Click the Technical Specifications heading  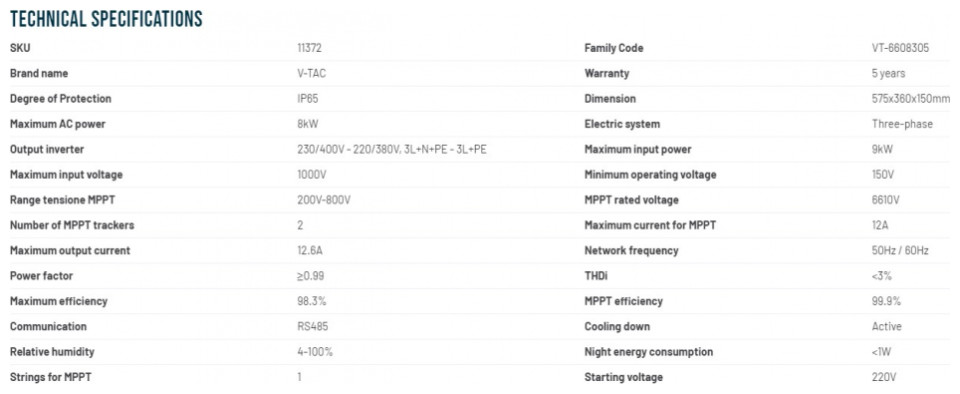tap(106, 19)
